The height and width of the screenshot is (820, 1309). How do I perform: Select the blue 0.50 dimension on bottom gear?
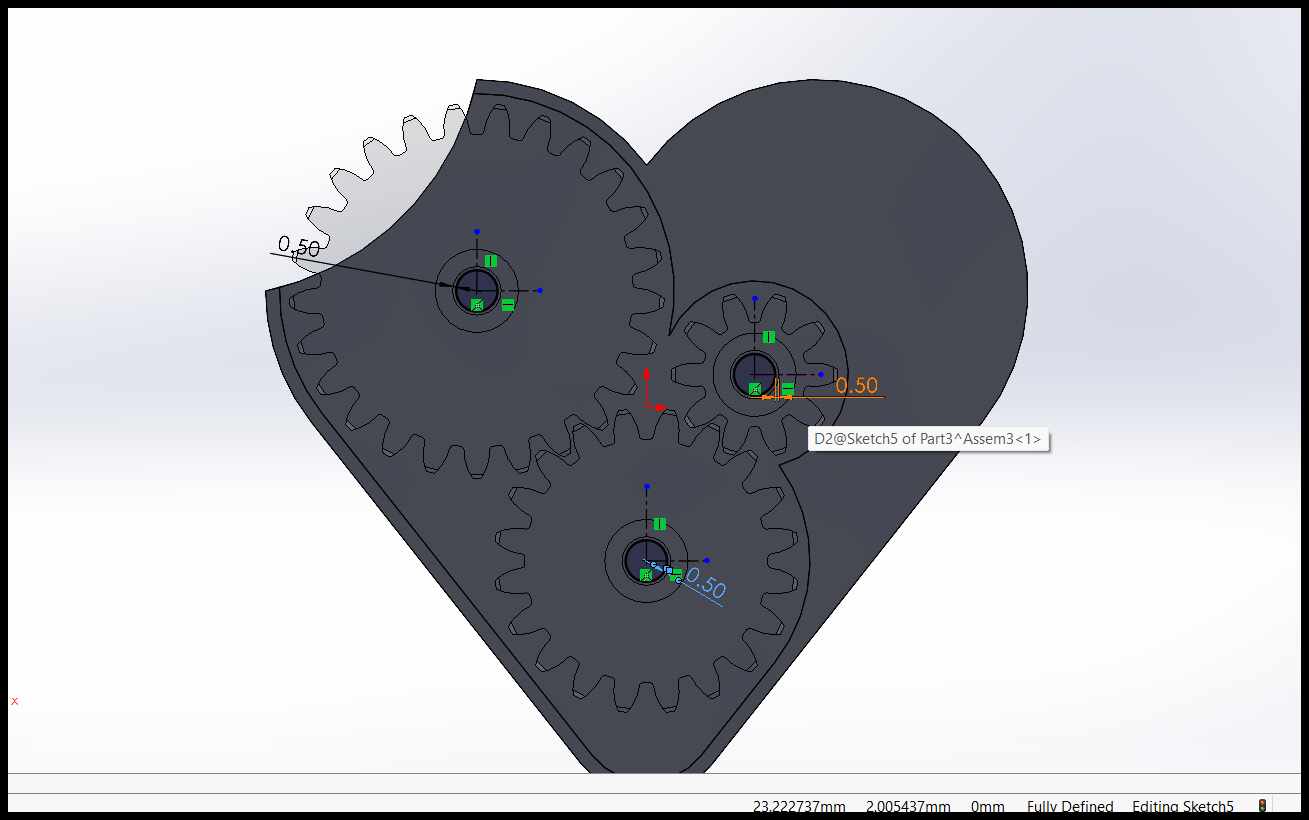click(x=706, y=583)
